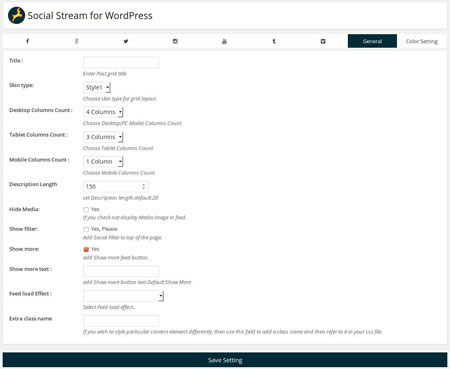Open the Skin type dropdown

tap(97, 87)
